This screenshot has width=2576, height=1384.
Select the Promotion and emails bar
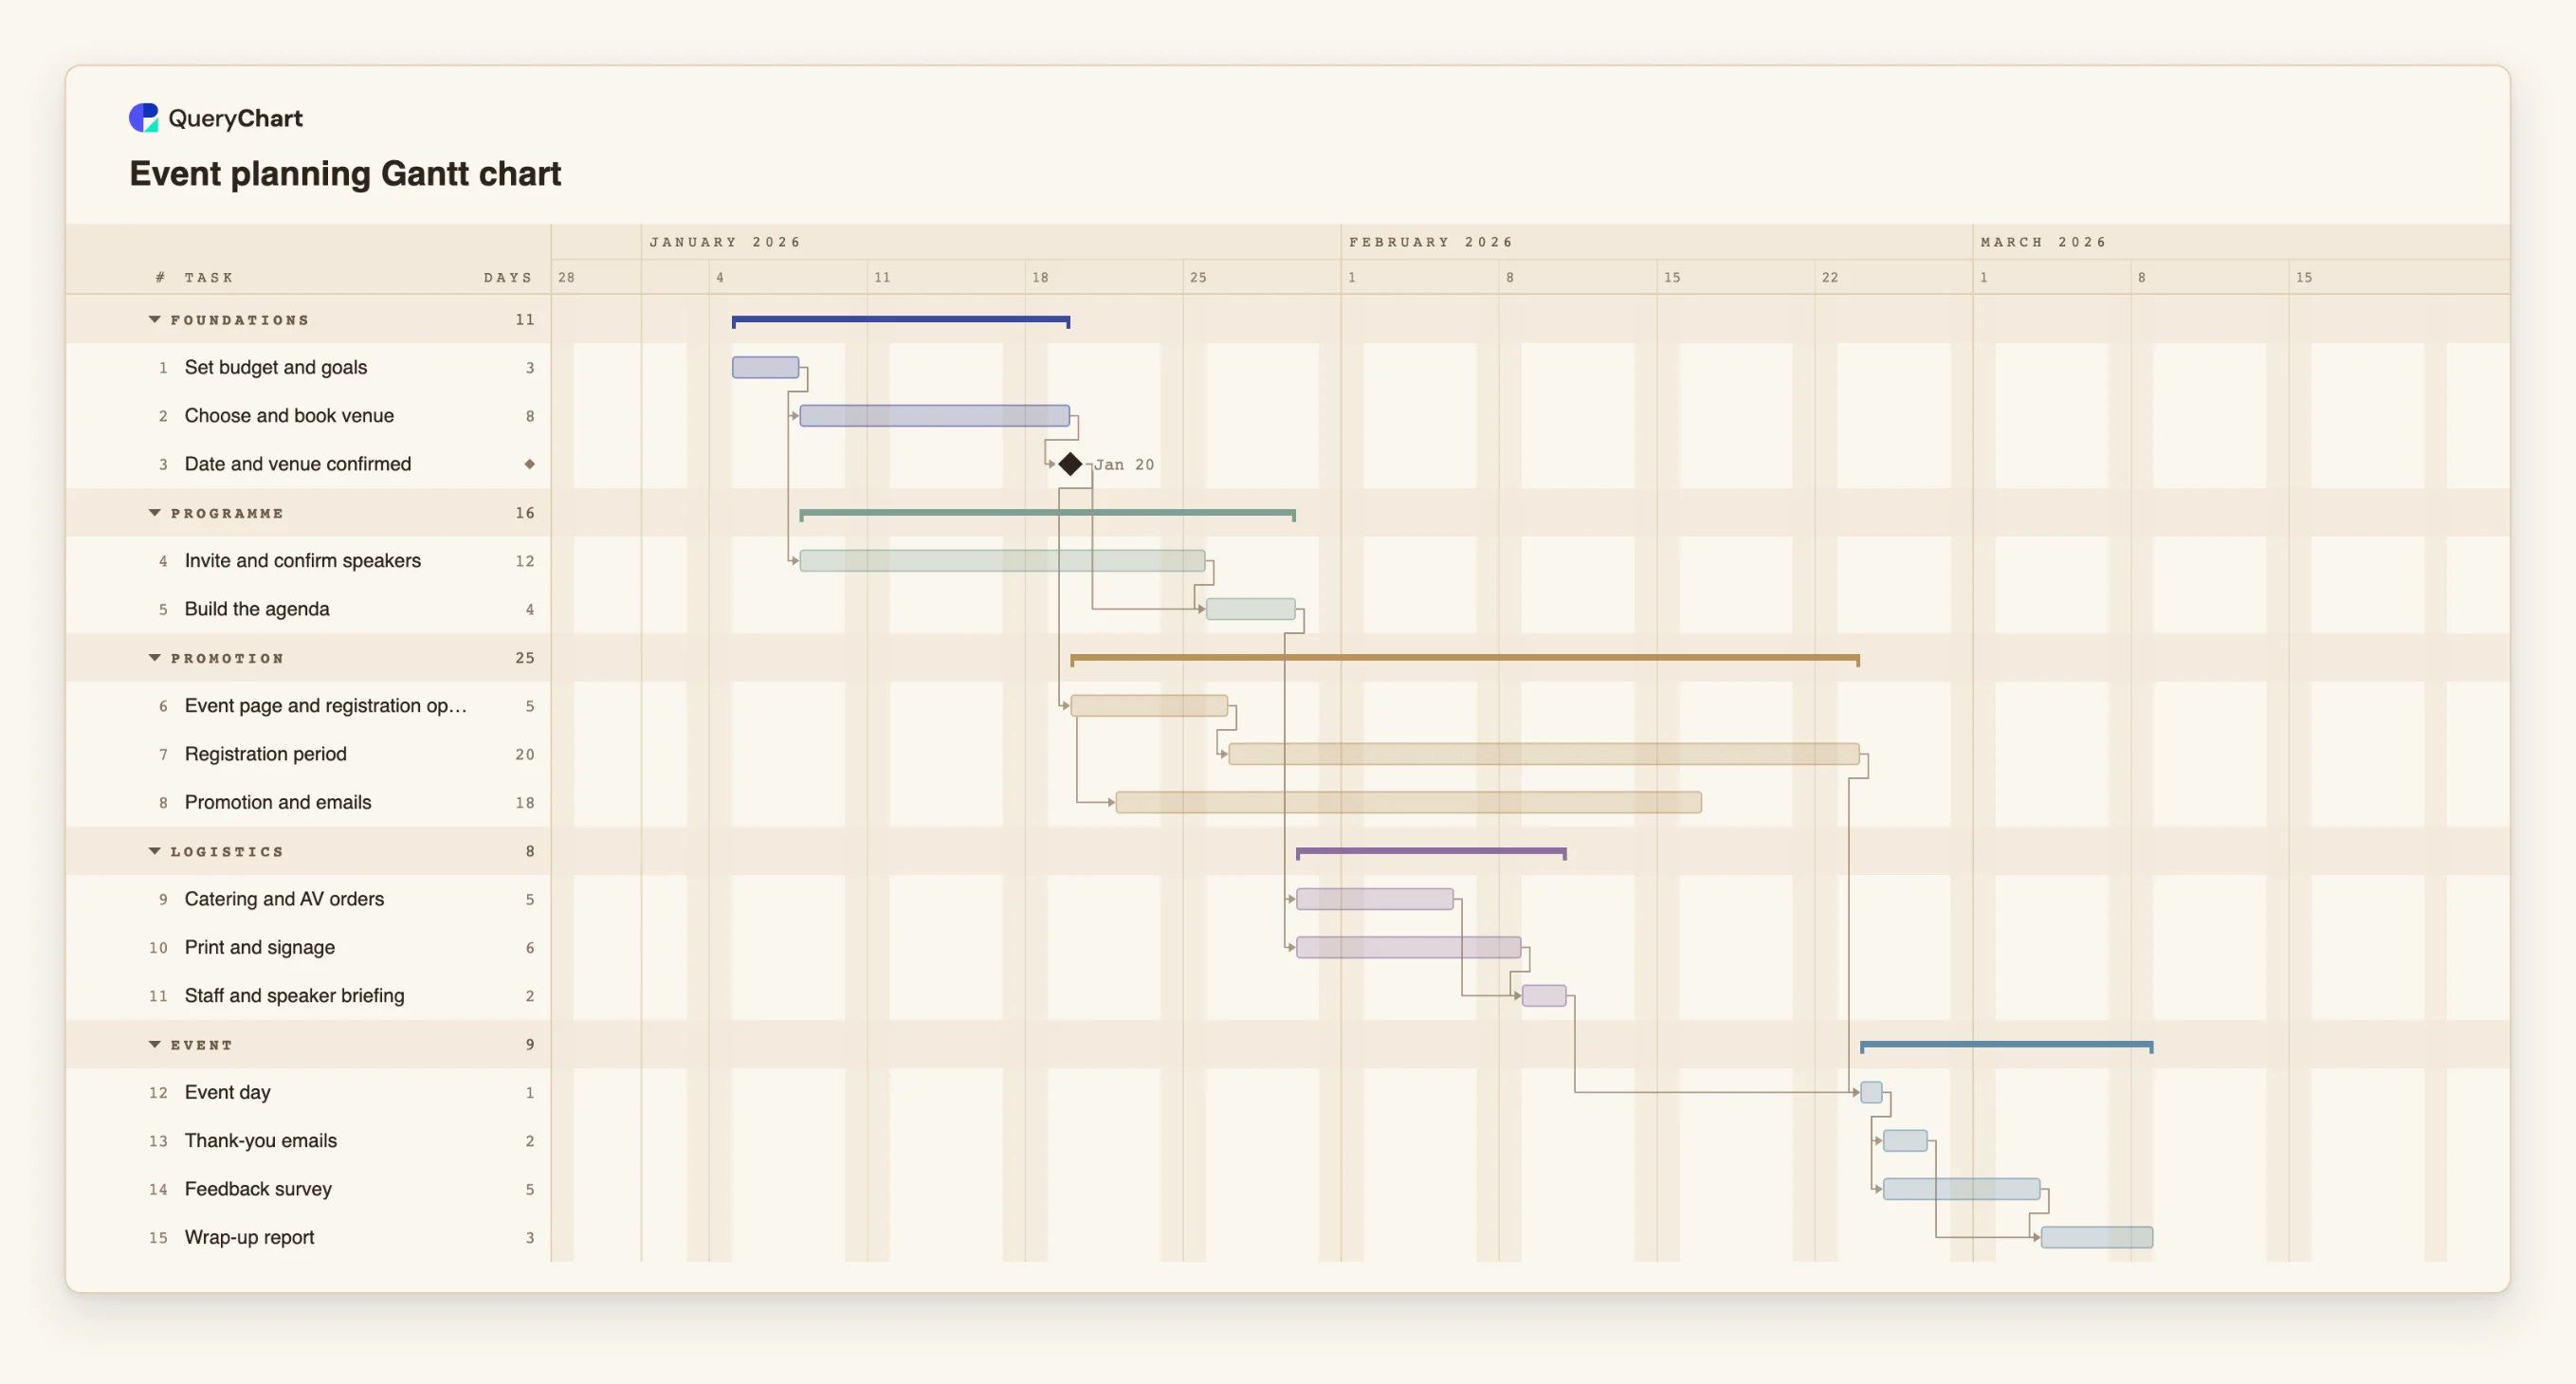[x=1409, y=802]
